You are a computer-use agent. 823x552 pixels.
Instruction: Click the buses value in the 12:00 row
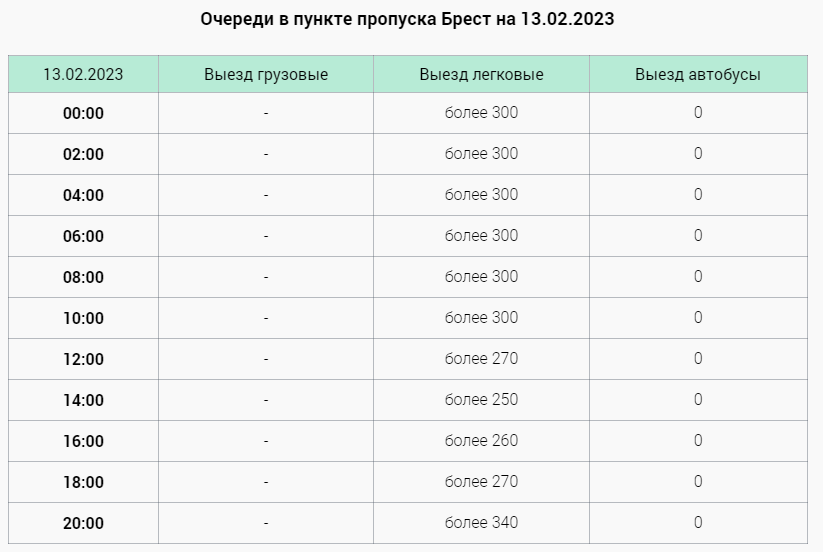[x=698, y=358]
